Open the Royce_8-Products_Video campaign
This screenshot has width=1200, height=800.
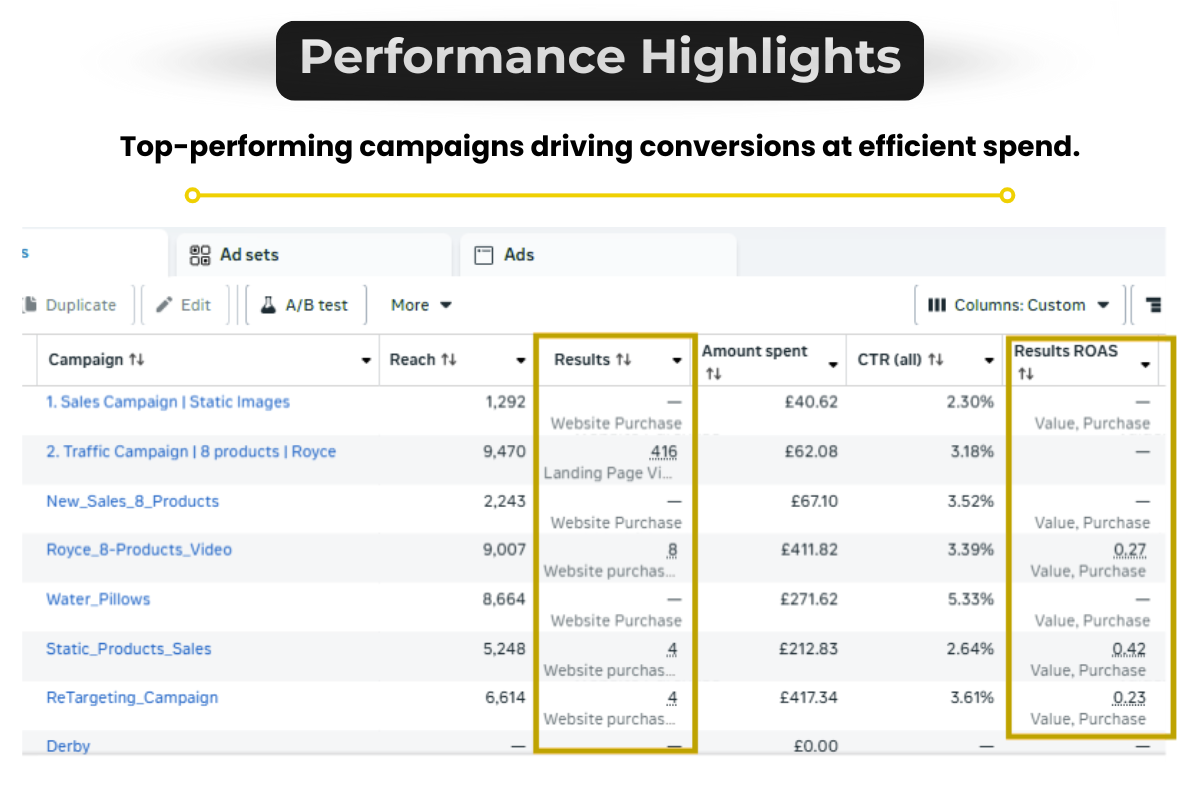click(x=139, y=550)
